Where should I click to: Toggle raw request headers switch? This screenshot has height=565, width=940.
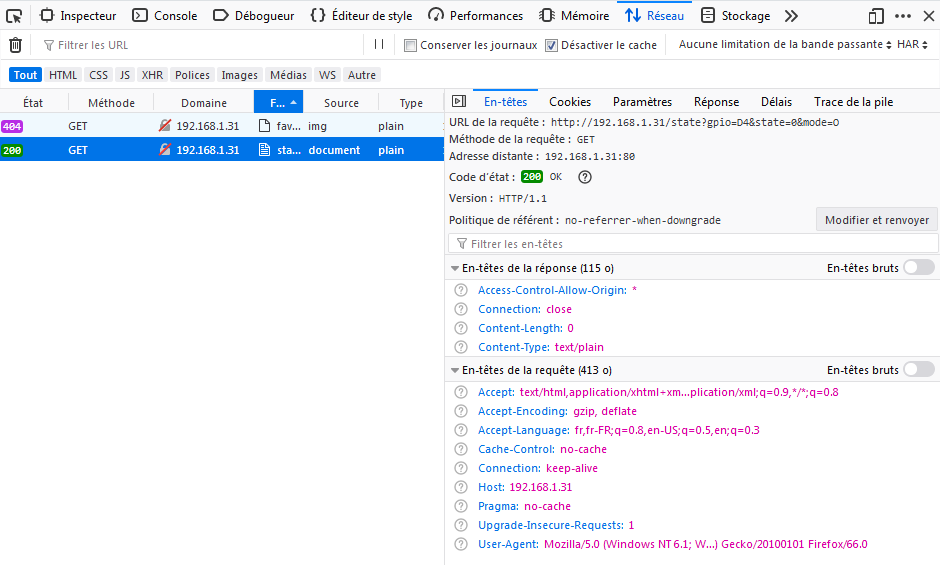(918, 370)
